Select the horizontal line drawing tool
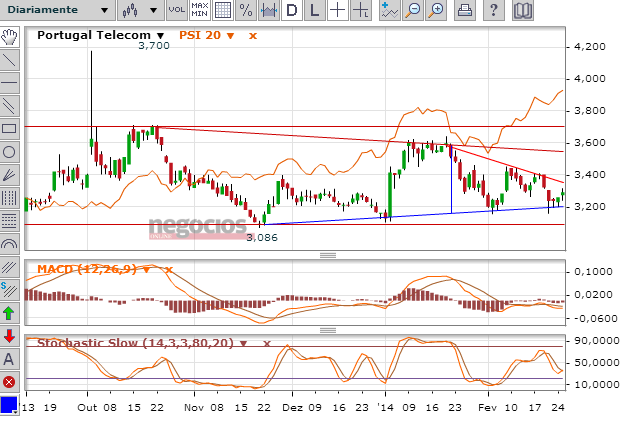The width and height of the screenshot is (627, 425). tap(9, 83)
